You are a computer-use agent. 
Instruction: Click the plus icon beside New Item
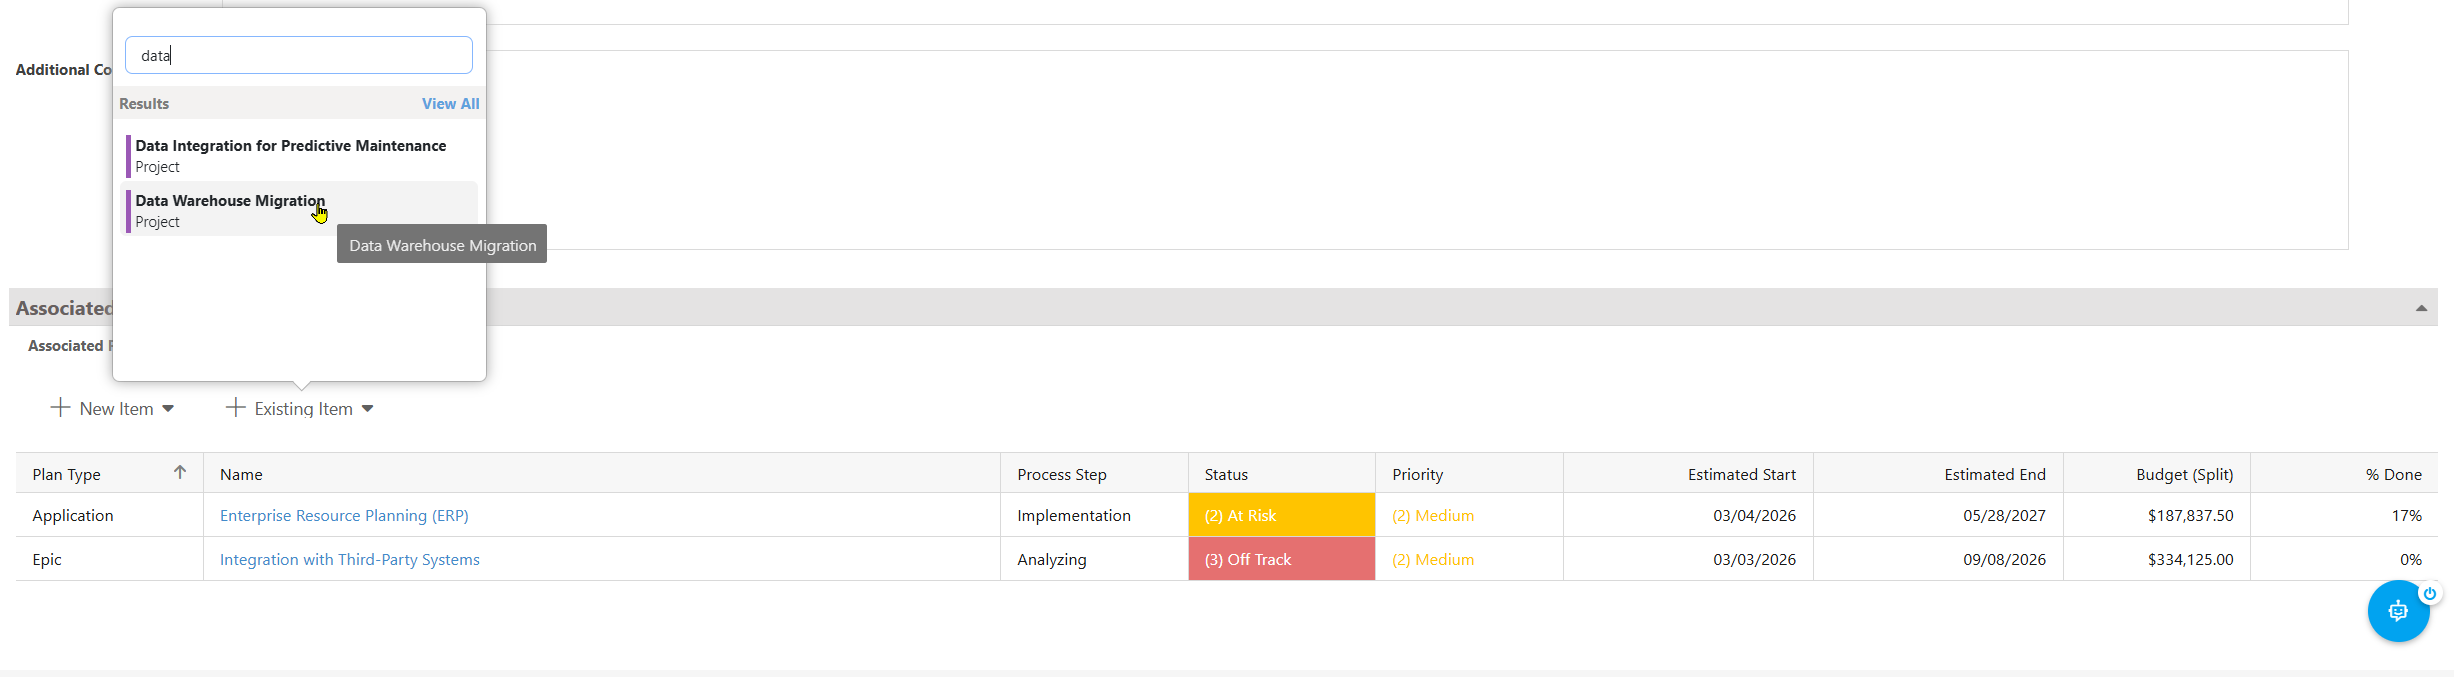click(60, 408)
